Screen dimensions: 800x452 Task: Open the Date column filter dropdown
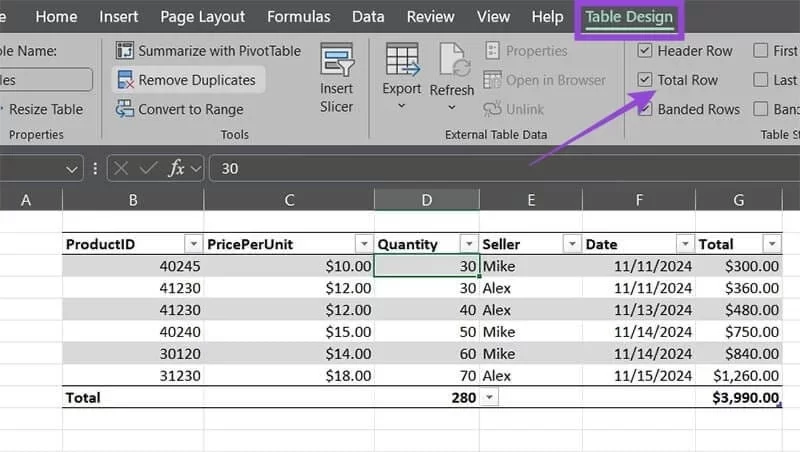coord(685,244)
